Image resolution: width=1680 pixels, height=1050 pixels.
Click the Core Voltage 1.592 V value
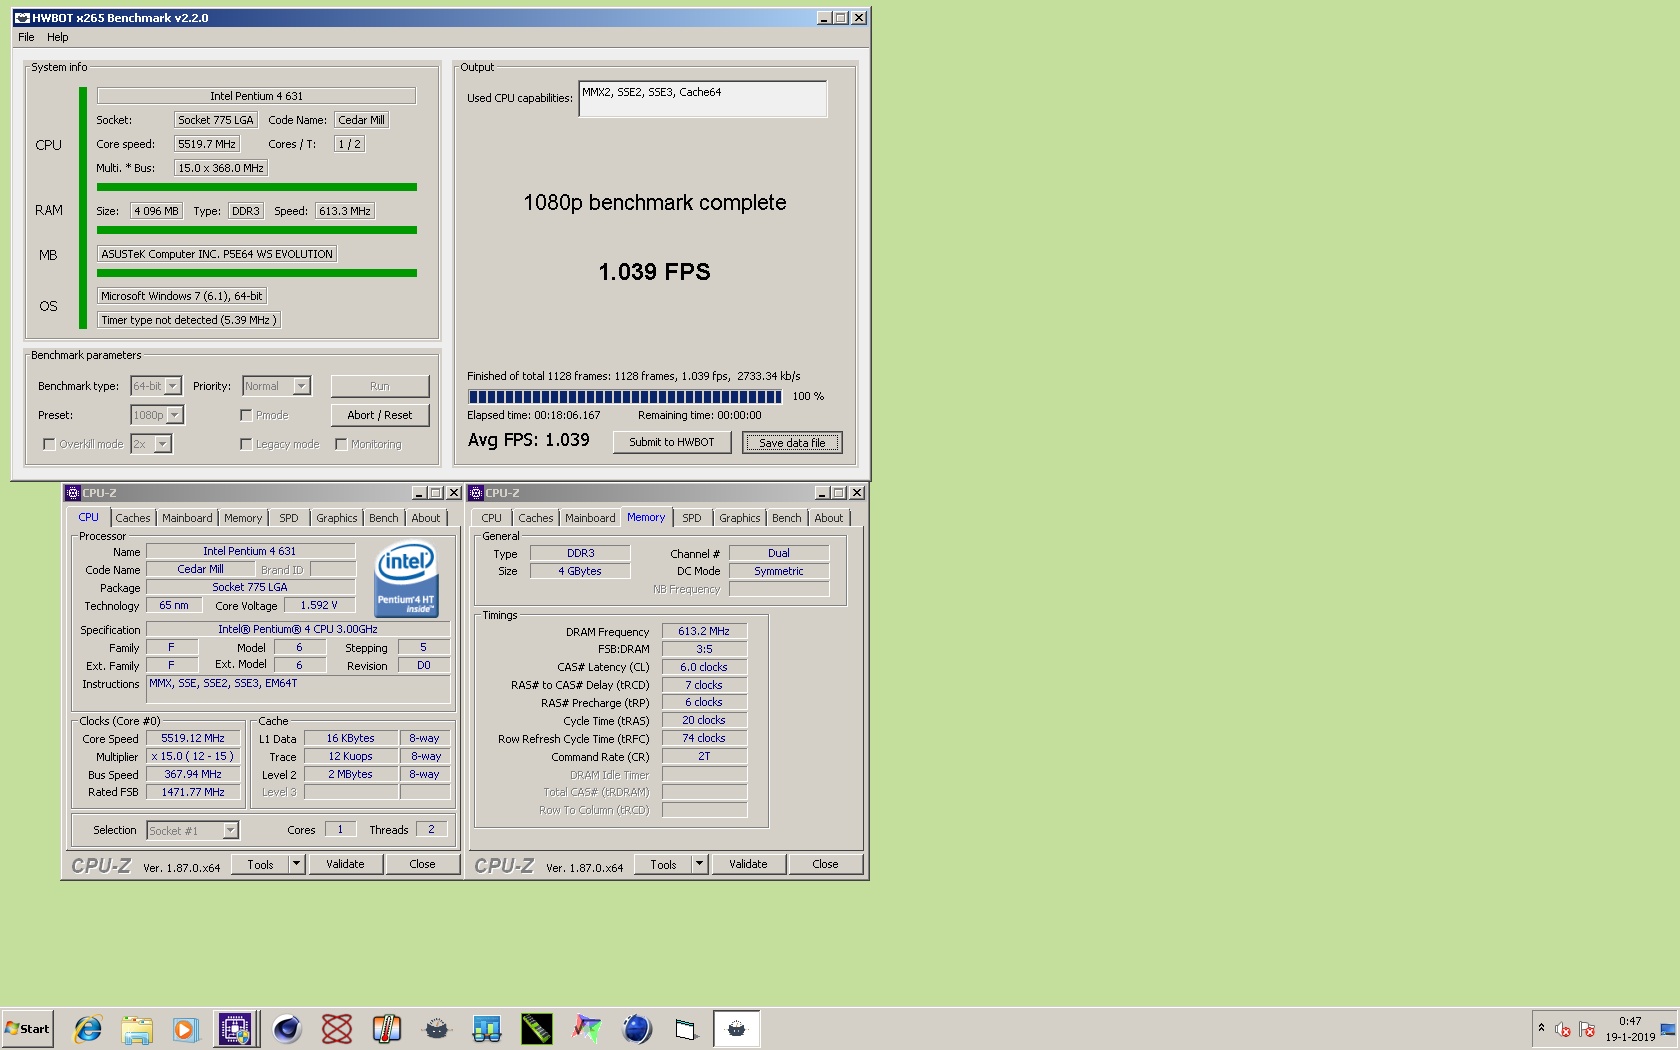(319, 606)
